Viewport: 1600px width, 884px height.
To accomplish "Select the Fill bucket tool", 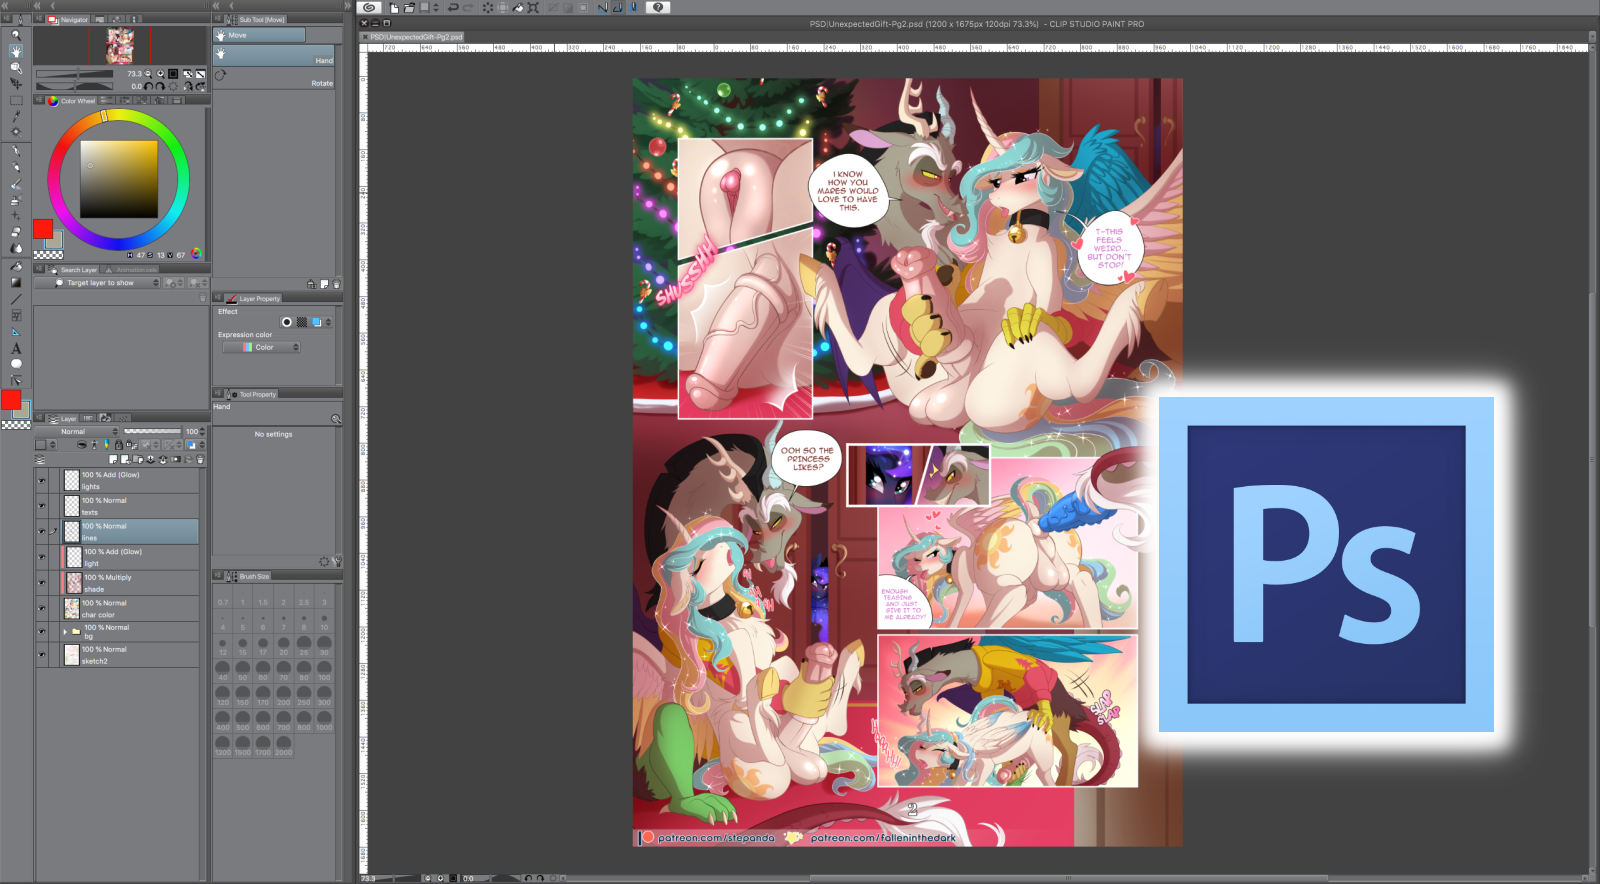I will [x=16, y=266].
